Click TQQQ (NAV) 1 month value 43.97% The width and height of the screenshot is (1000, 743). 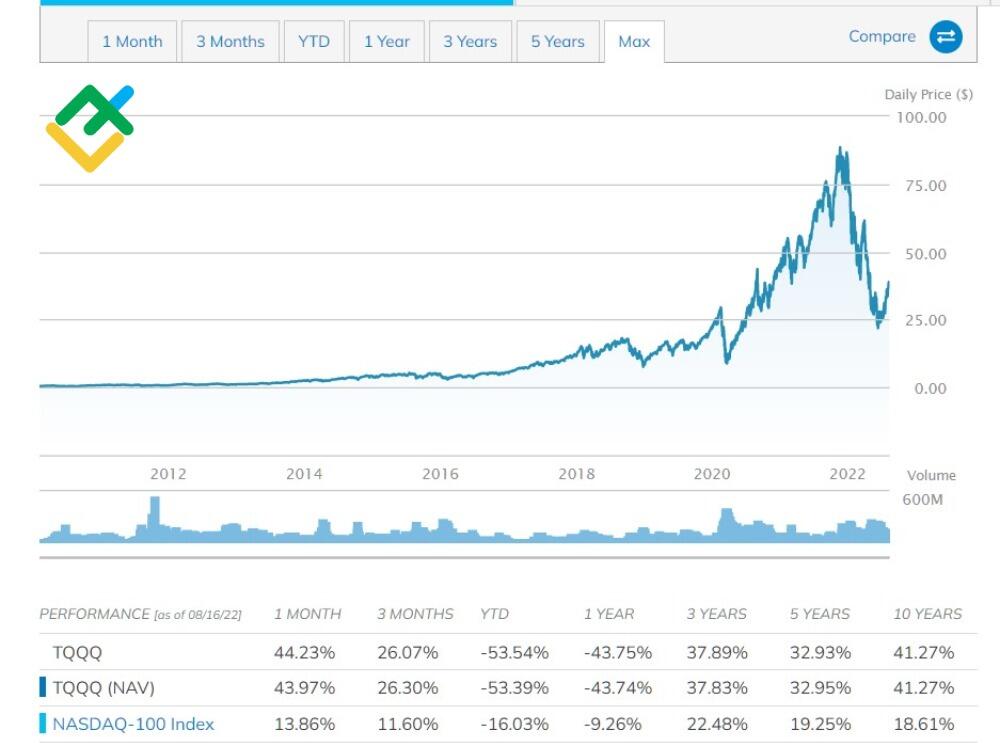coord(304,688)
